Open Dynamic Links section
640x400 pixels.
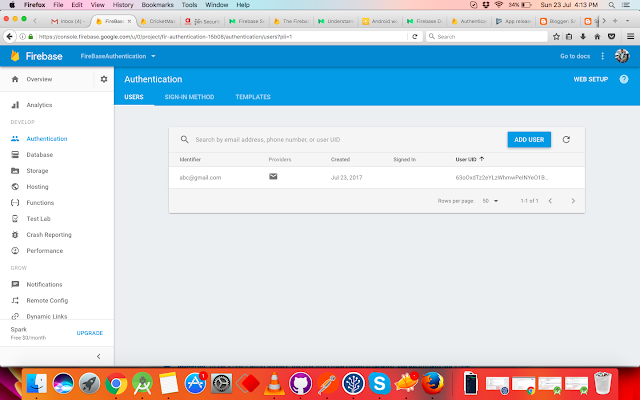47,316
